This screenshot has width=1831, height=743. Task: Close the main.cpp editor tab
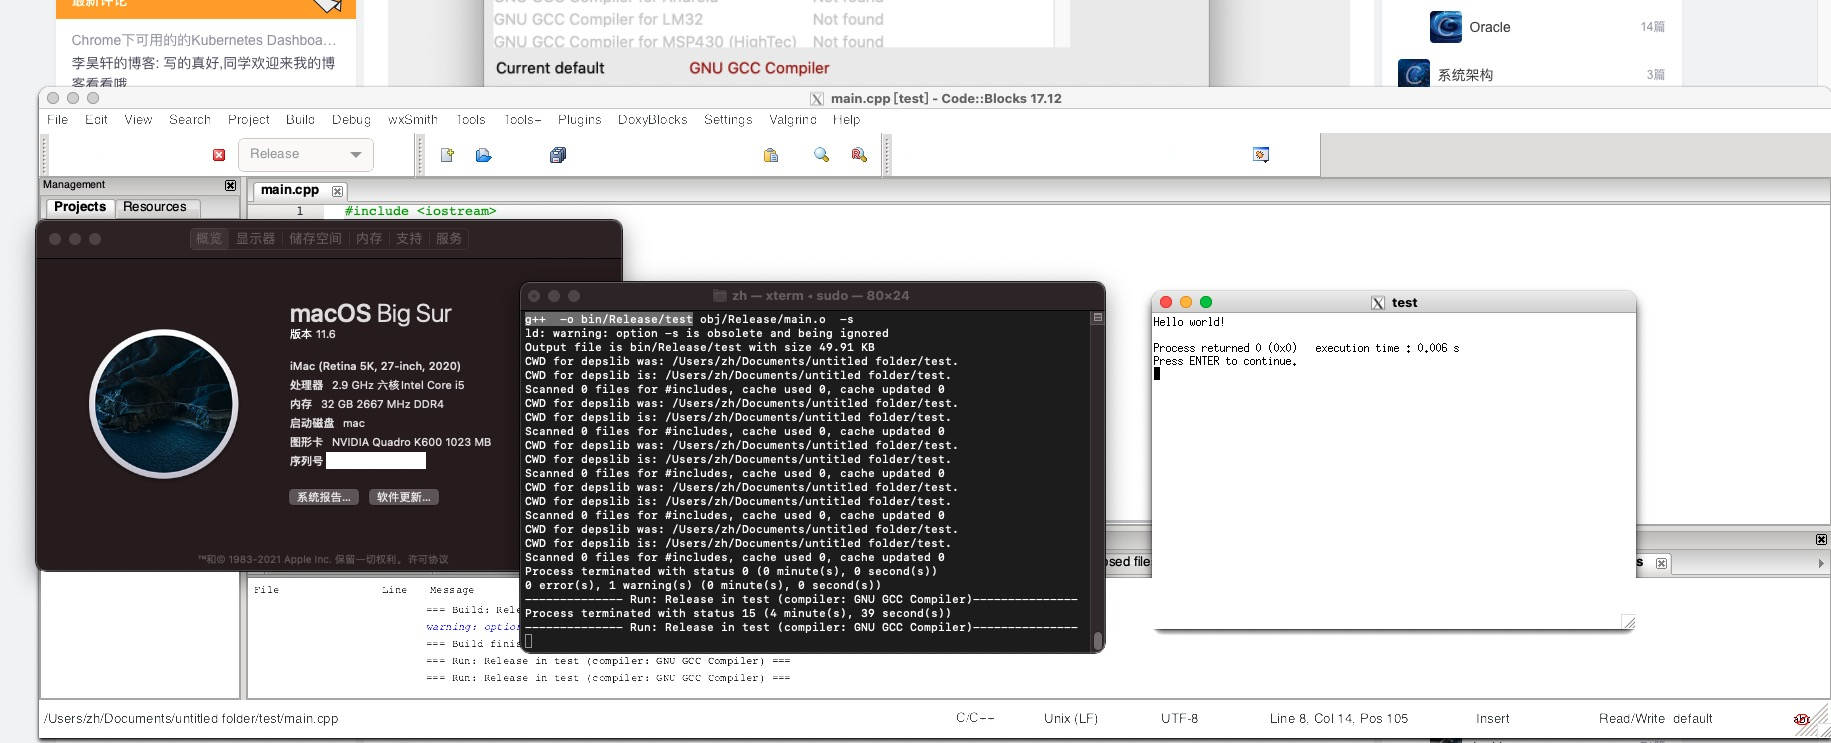coord(338,191)
